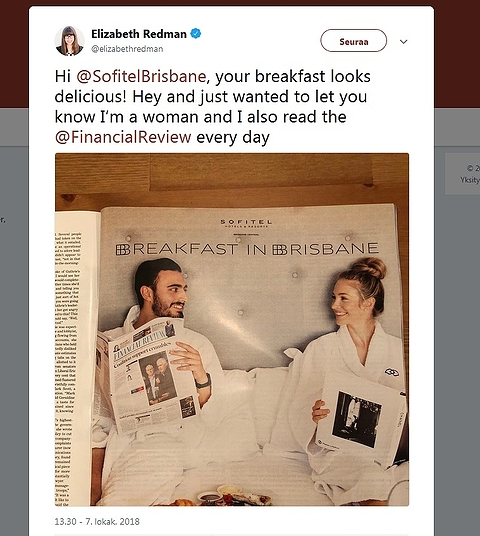Open the @elizabethredman handle
This screenshot has width=480, height=536.
[127, 49]
